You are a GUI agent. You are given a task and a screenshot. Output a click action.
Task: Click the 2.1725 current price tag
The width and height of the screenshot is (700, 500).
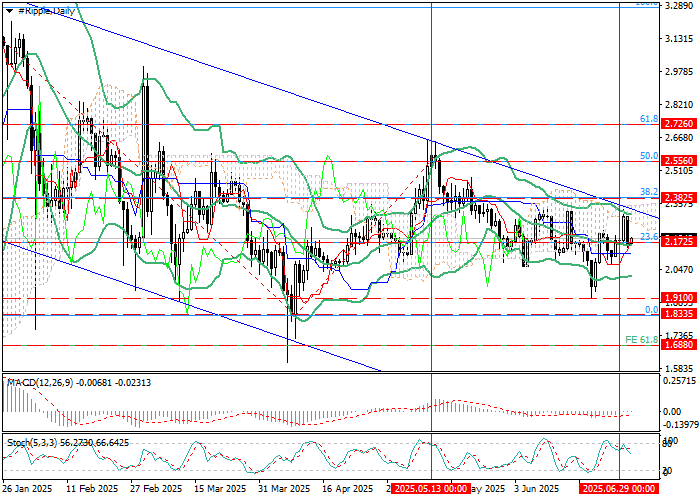(x=678, y=242)
